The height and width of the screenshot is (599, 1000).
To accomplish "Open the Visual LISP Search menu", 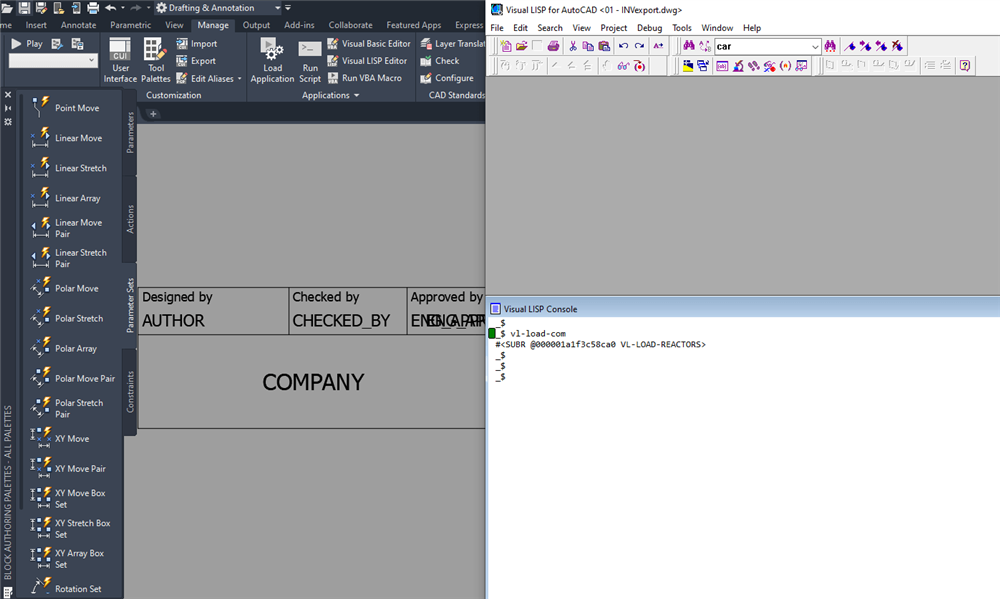I will pos(550,27).
